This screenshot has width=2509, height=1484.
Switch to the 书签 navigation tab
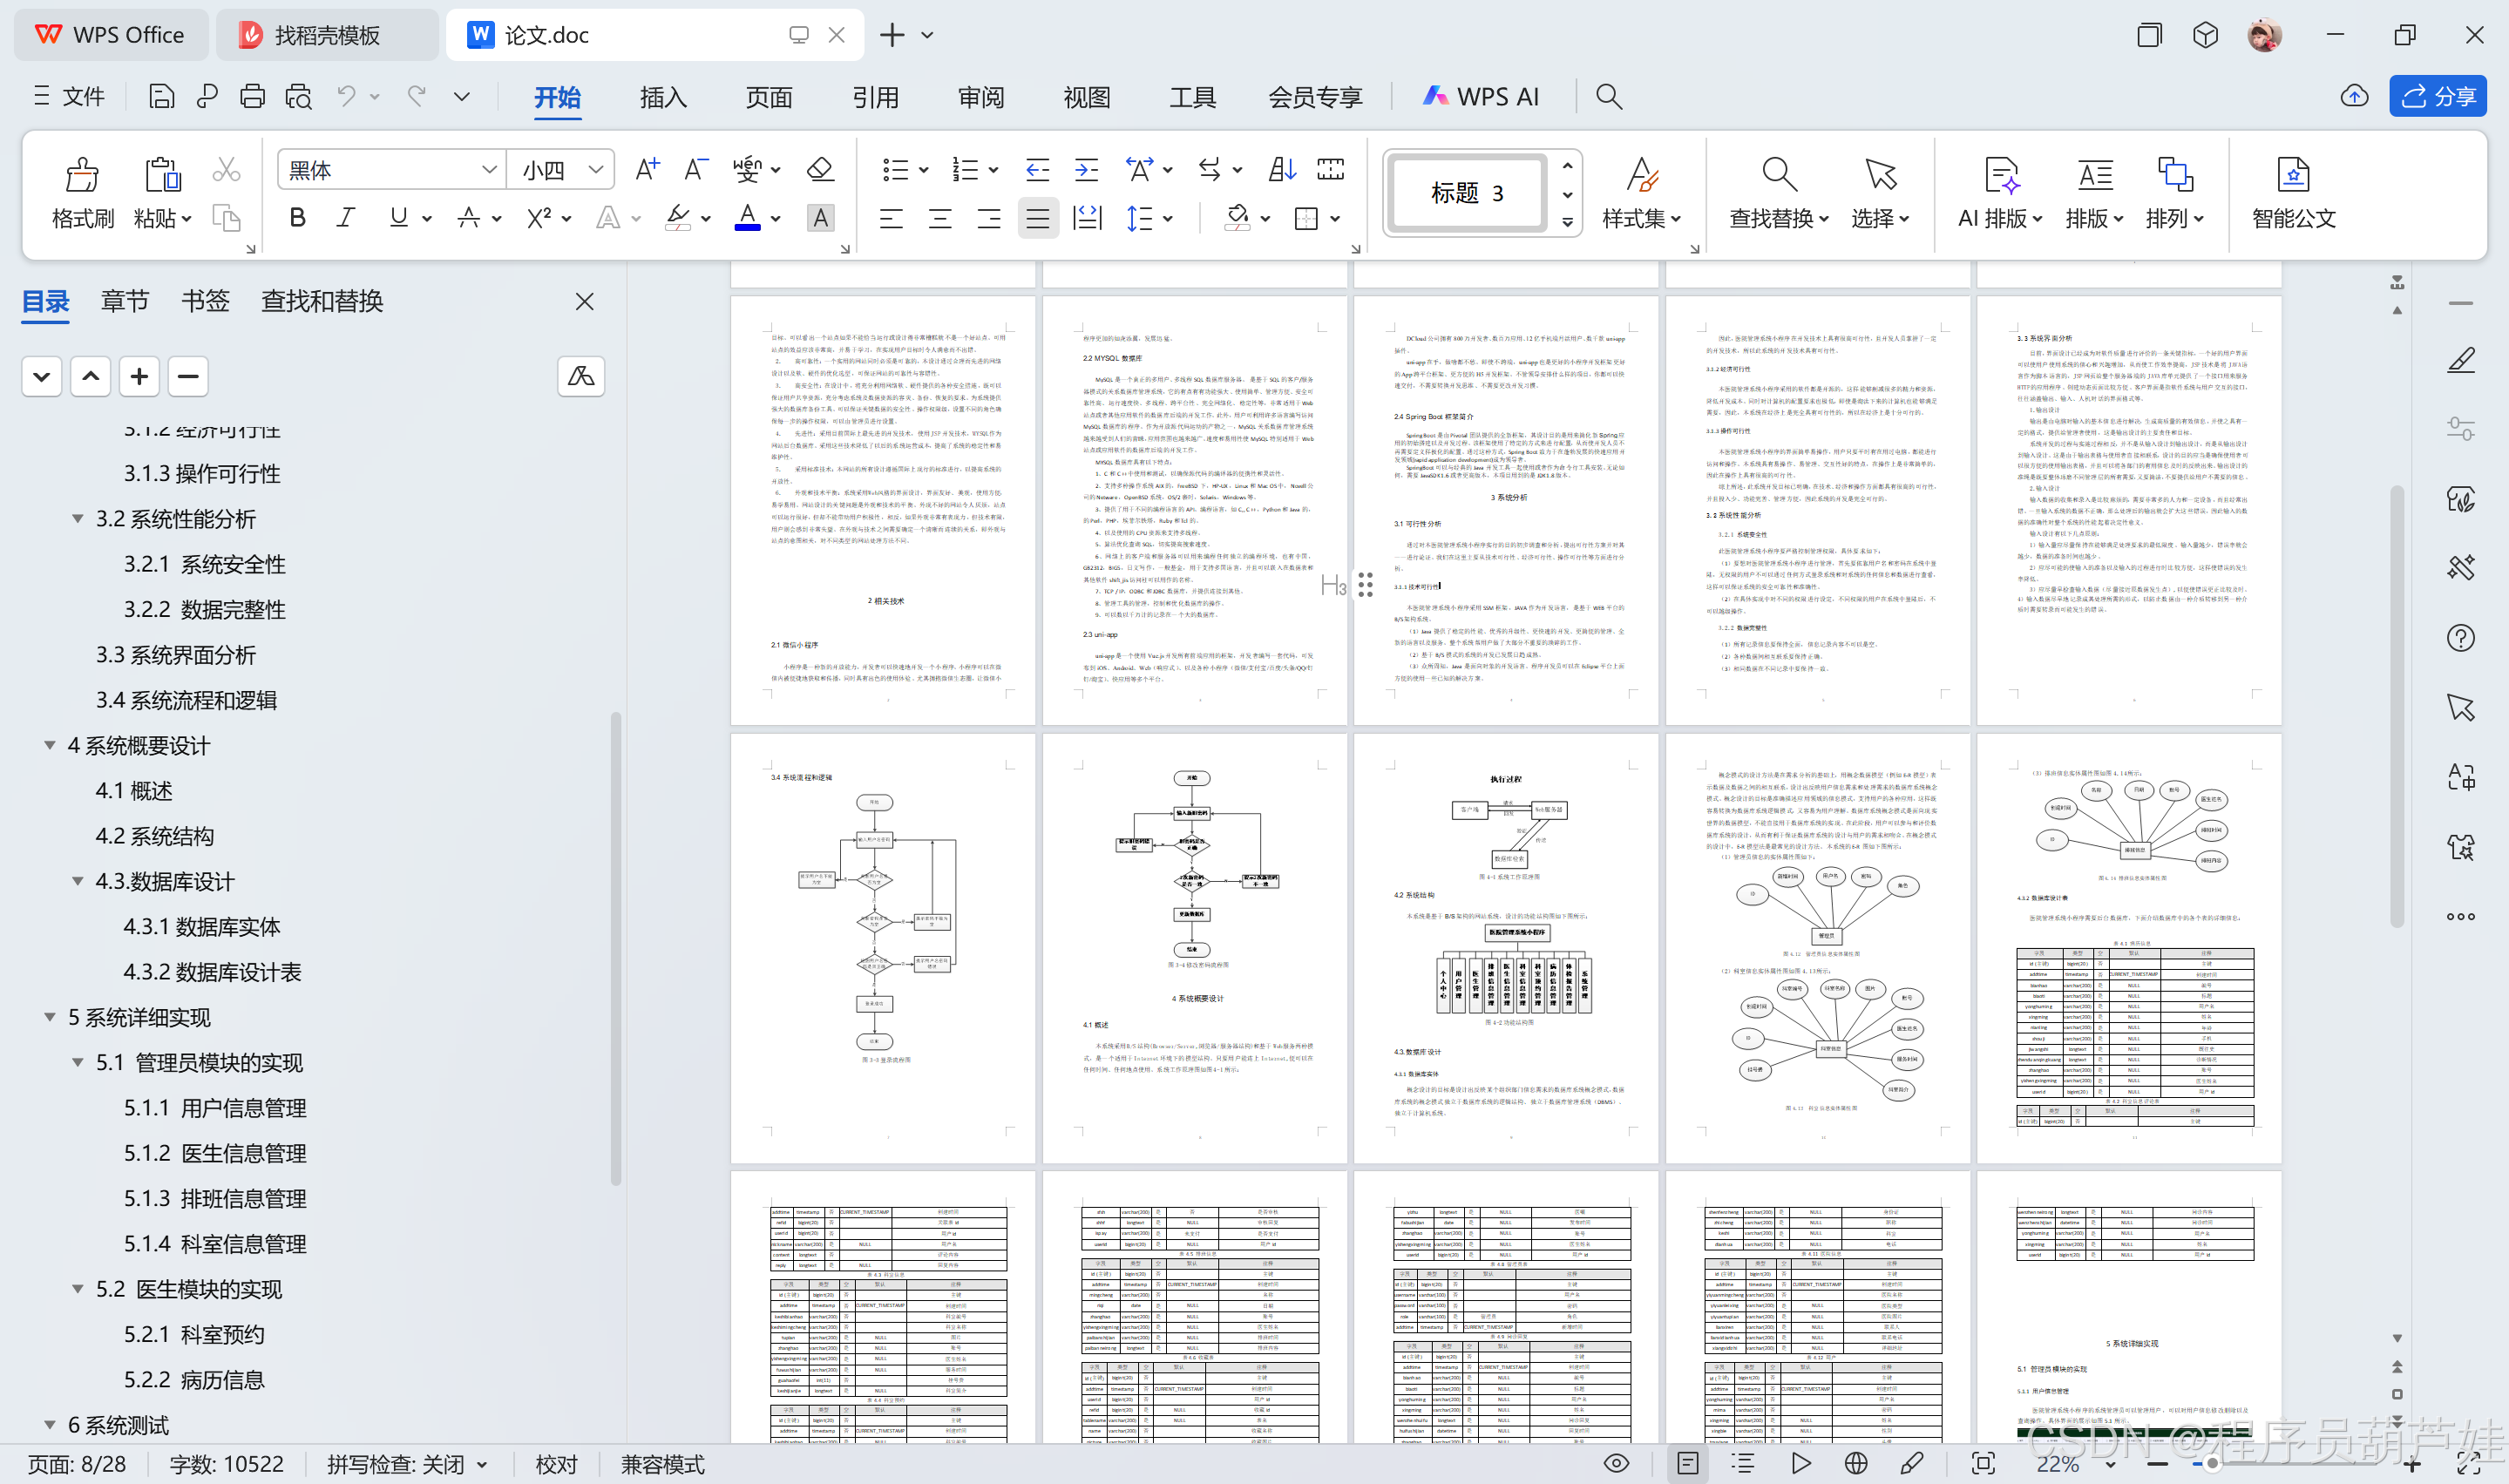point(205,301)
